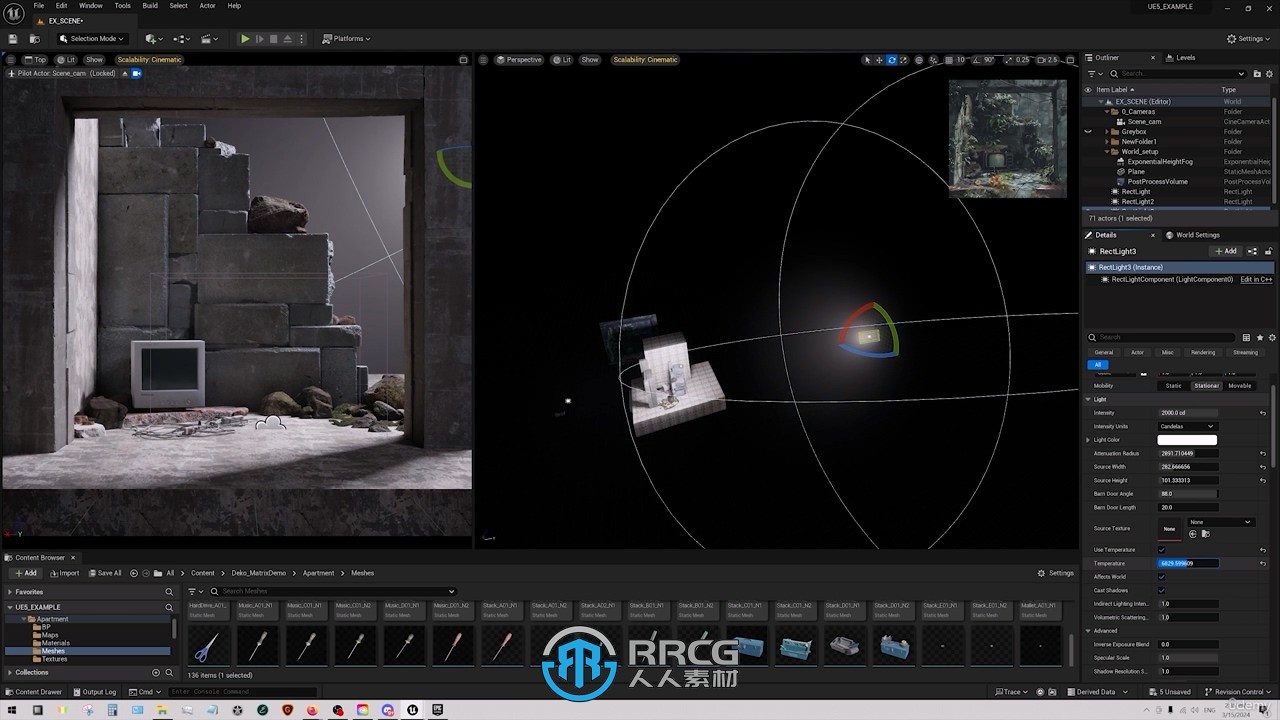Click the Content Browser Add button
This screenshot has height=720, width=1280.
[25, 573]
